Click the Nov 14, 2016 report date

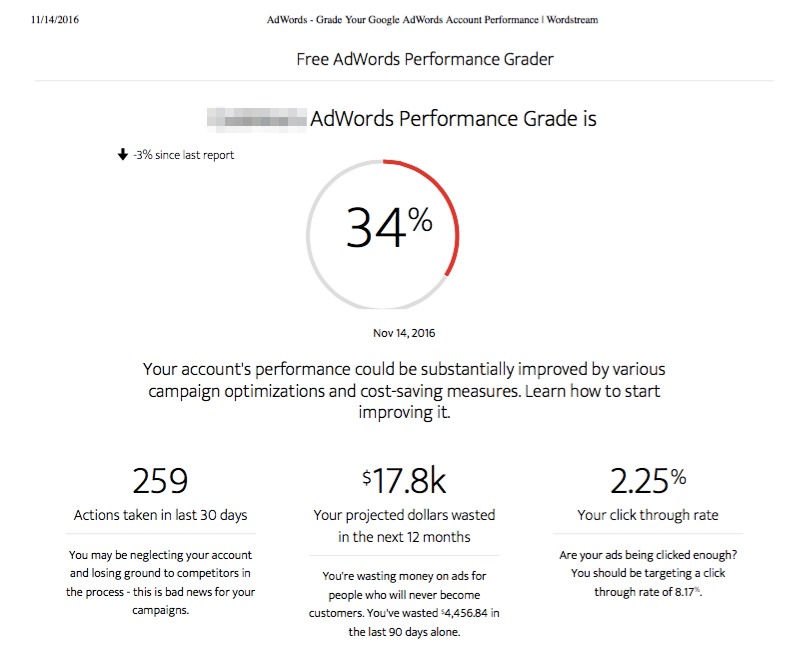click(404, 333)
